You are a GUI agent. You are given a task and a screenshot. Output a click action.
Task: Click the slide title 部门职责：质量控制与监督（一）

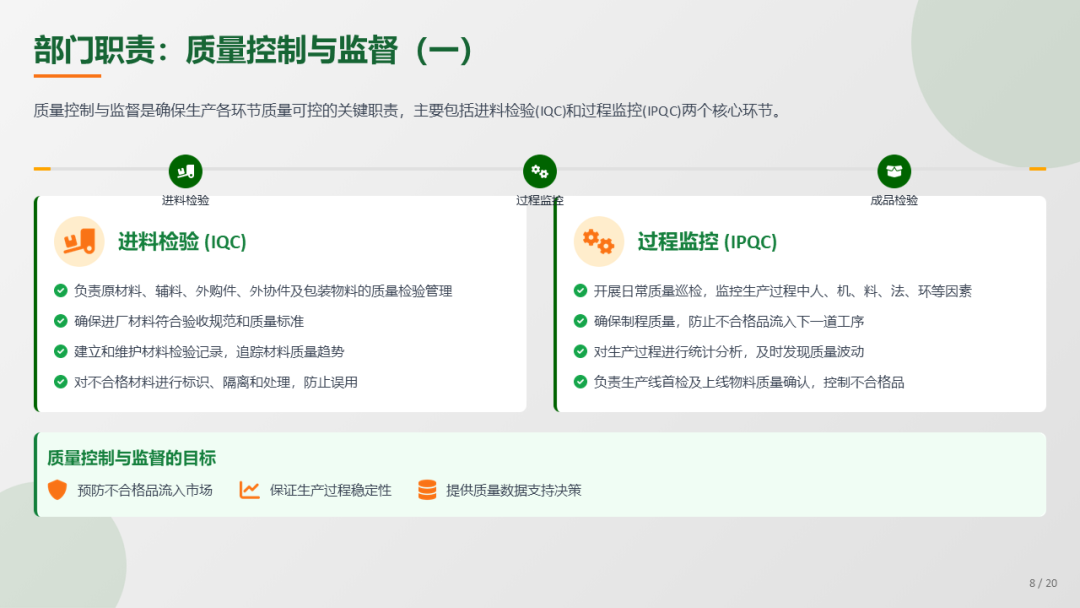(253, 49)
